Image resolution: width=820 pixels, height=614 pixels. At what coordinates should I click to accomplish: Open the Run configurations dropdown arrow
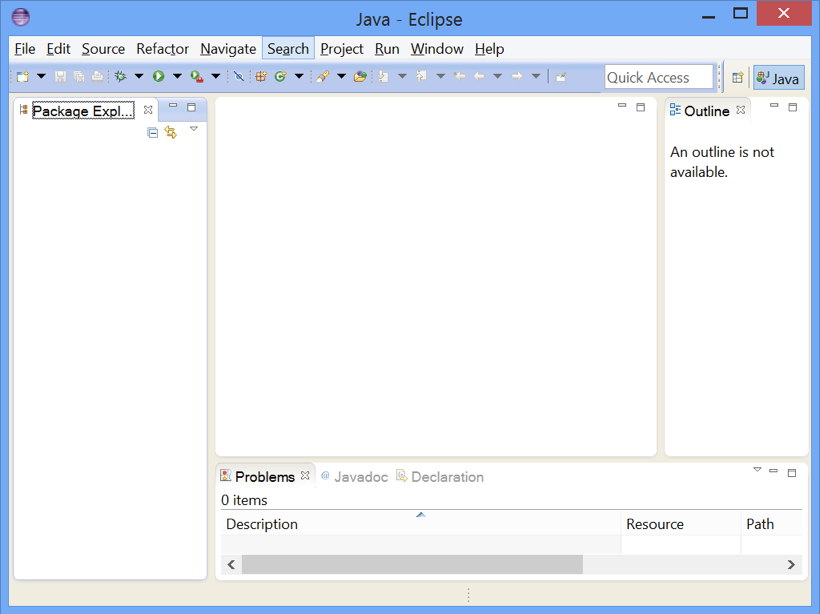177,76
